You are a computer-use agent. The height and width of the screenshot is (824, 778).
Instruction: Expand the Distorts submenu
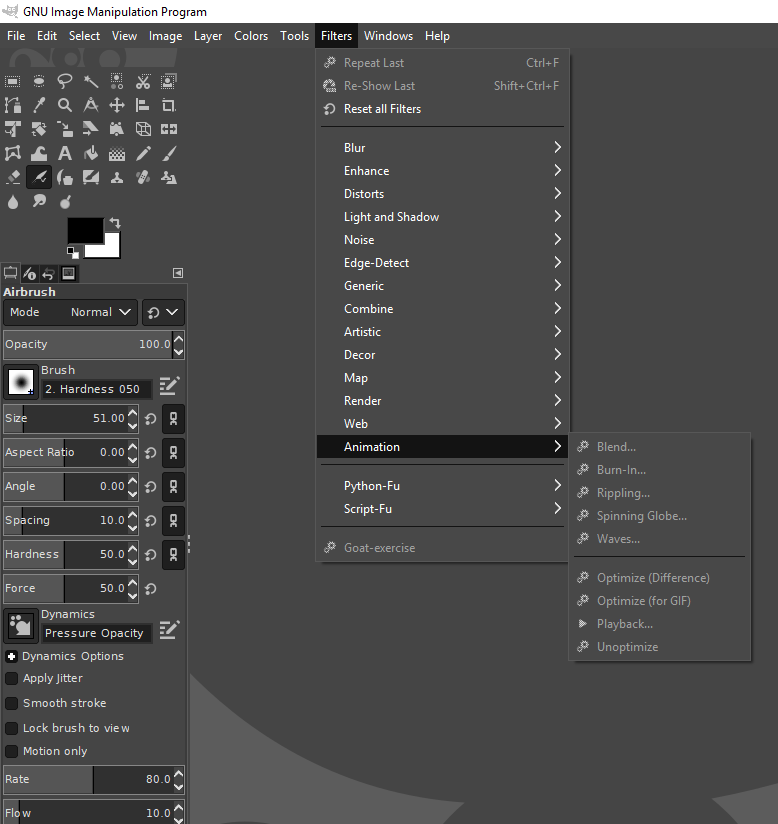point(443,194)
